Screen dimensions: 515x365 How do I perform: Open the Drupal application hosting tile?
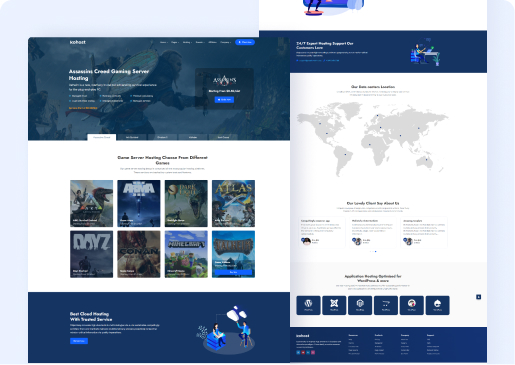[437, 305]
